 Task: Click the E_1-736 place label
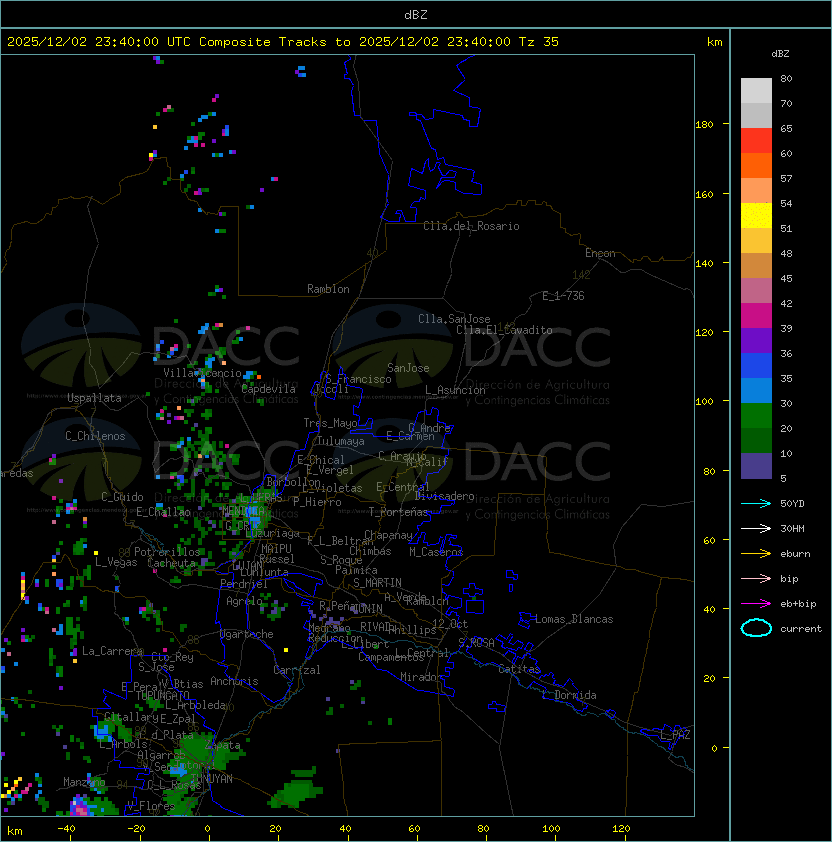pos(563,296)
